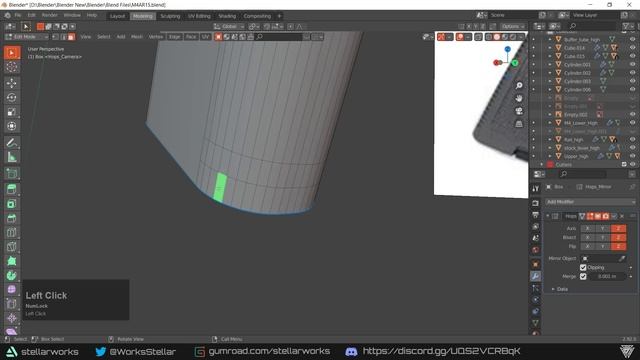Select the Annotate tool
This screenshot has width=640, height=360.
click(x=12, y=142)
